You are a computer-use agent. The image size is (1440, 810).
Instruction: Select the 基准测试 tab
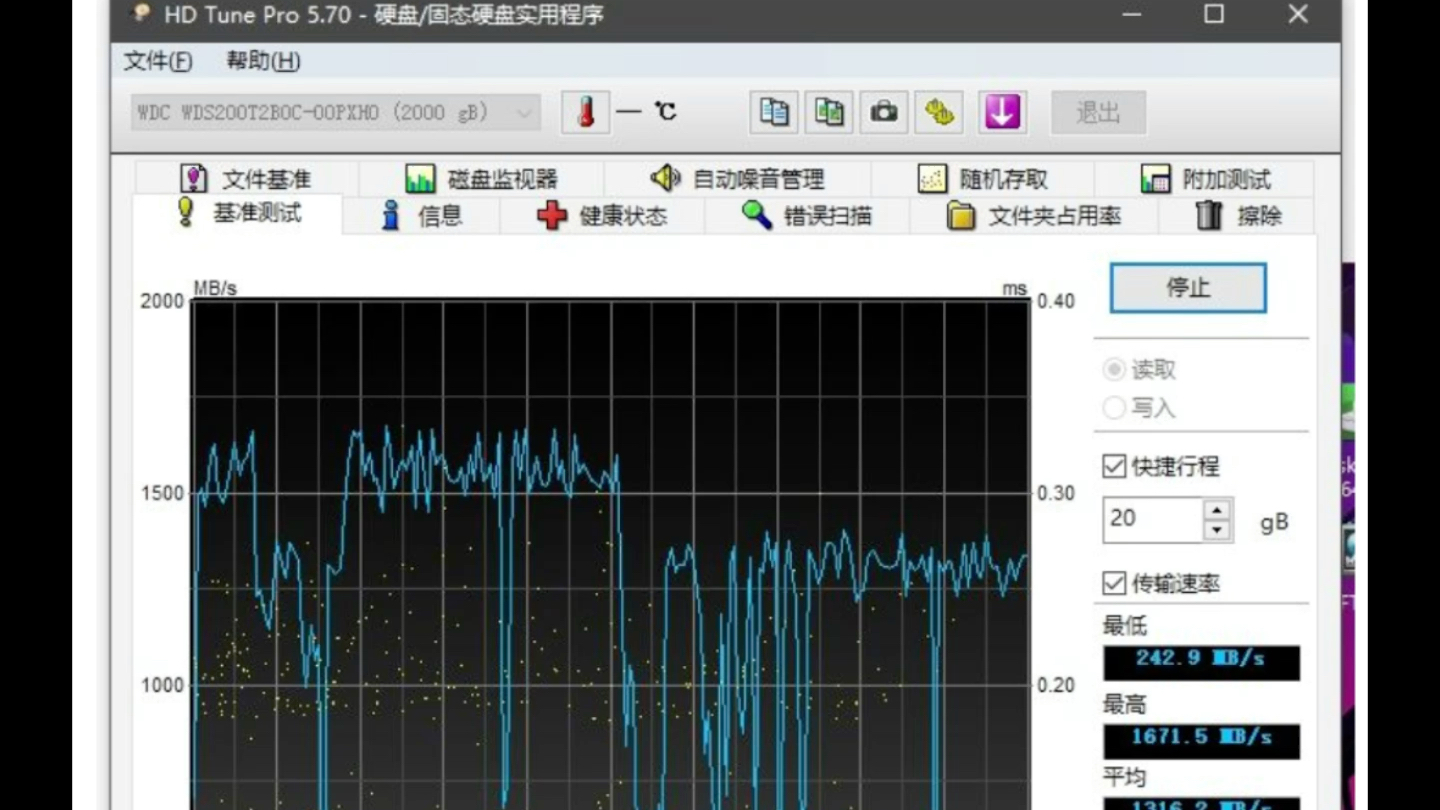click(x=238, y=213)
